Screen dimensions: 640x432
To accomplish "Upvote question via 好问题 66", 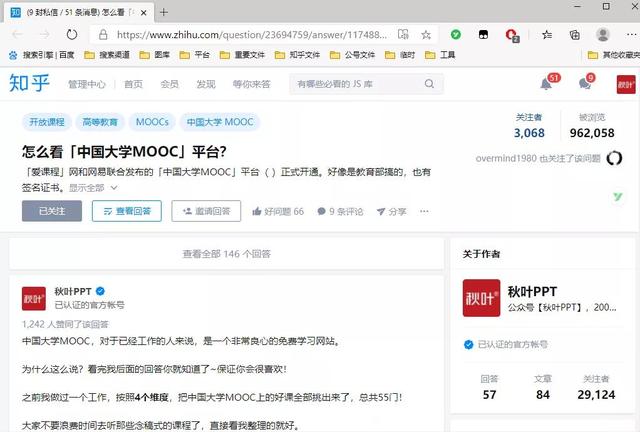I will click(x=278, y=211).
